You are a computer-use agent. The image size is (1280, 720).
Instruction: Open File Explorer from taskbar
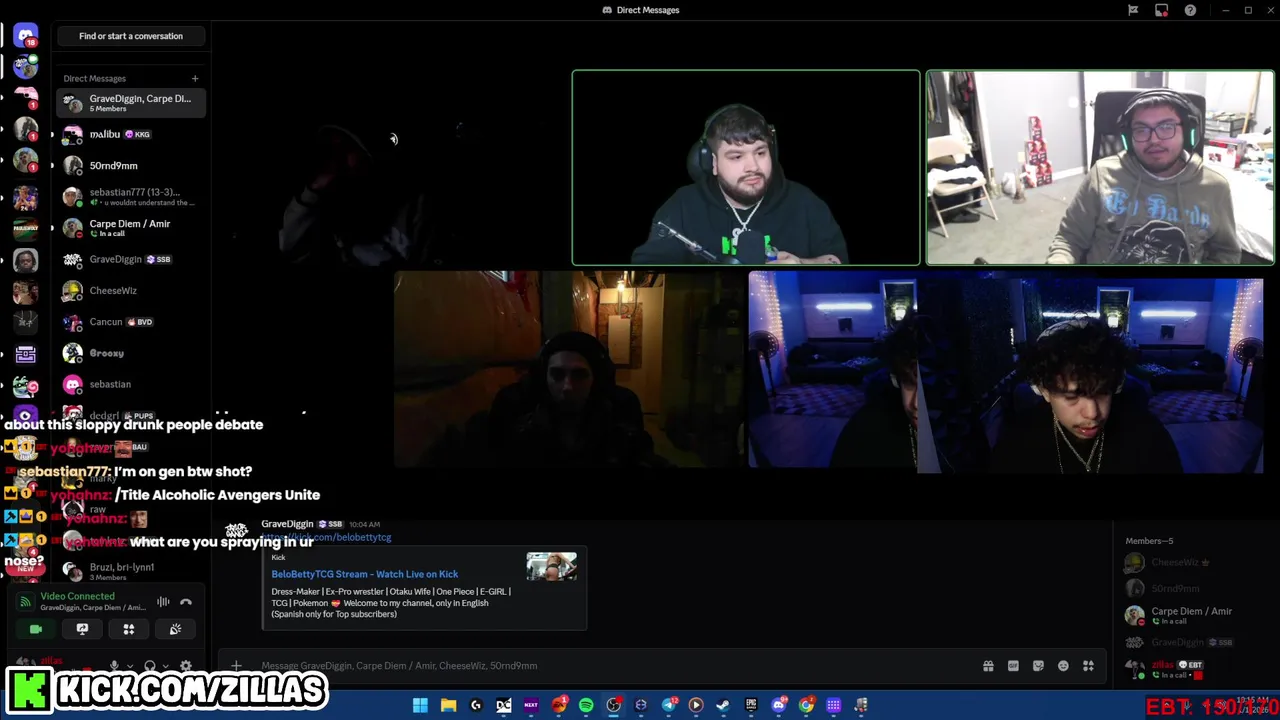click(449, 705)
